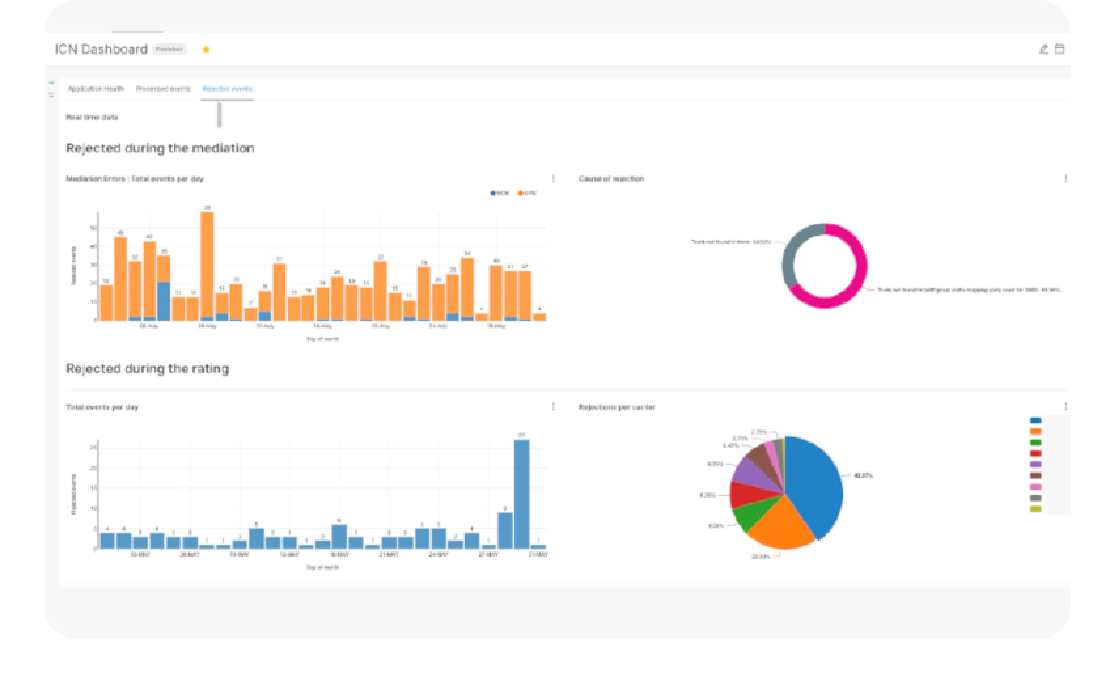The image size is (1110, 694).
Task: Toggle the orange carrier legend swatch
Action: pyautogui.click(x=1036, y=431)
